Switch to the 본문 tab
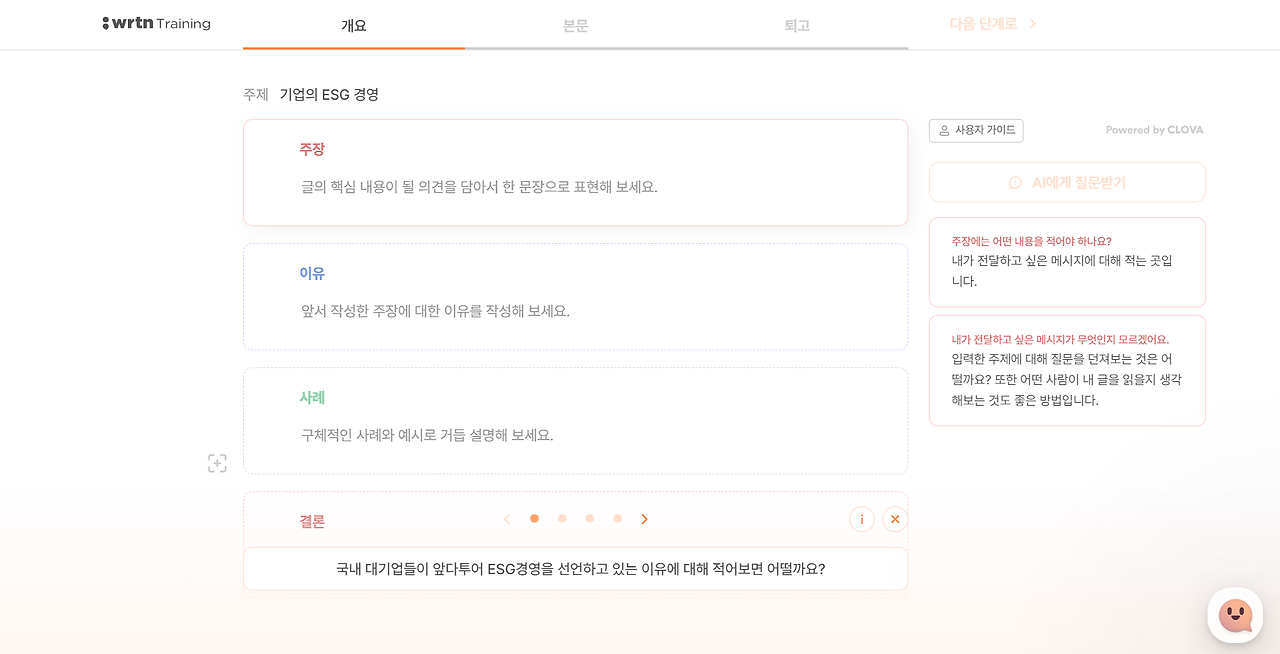 [576, 25]
